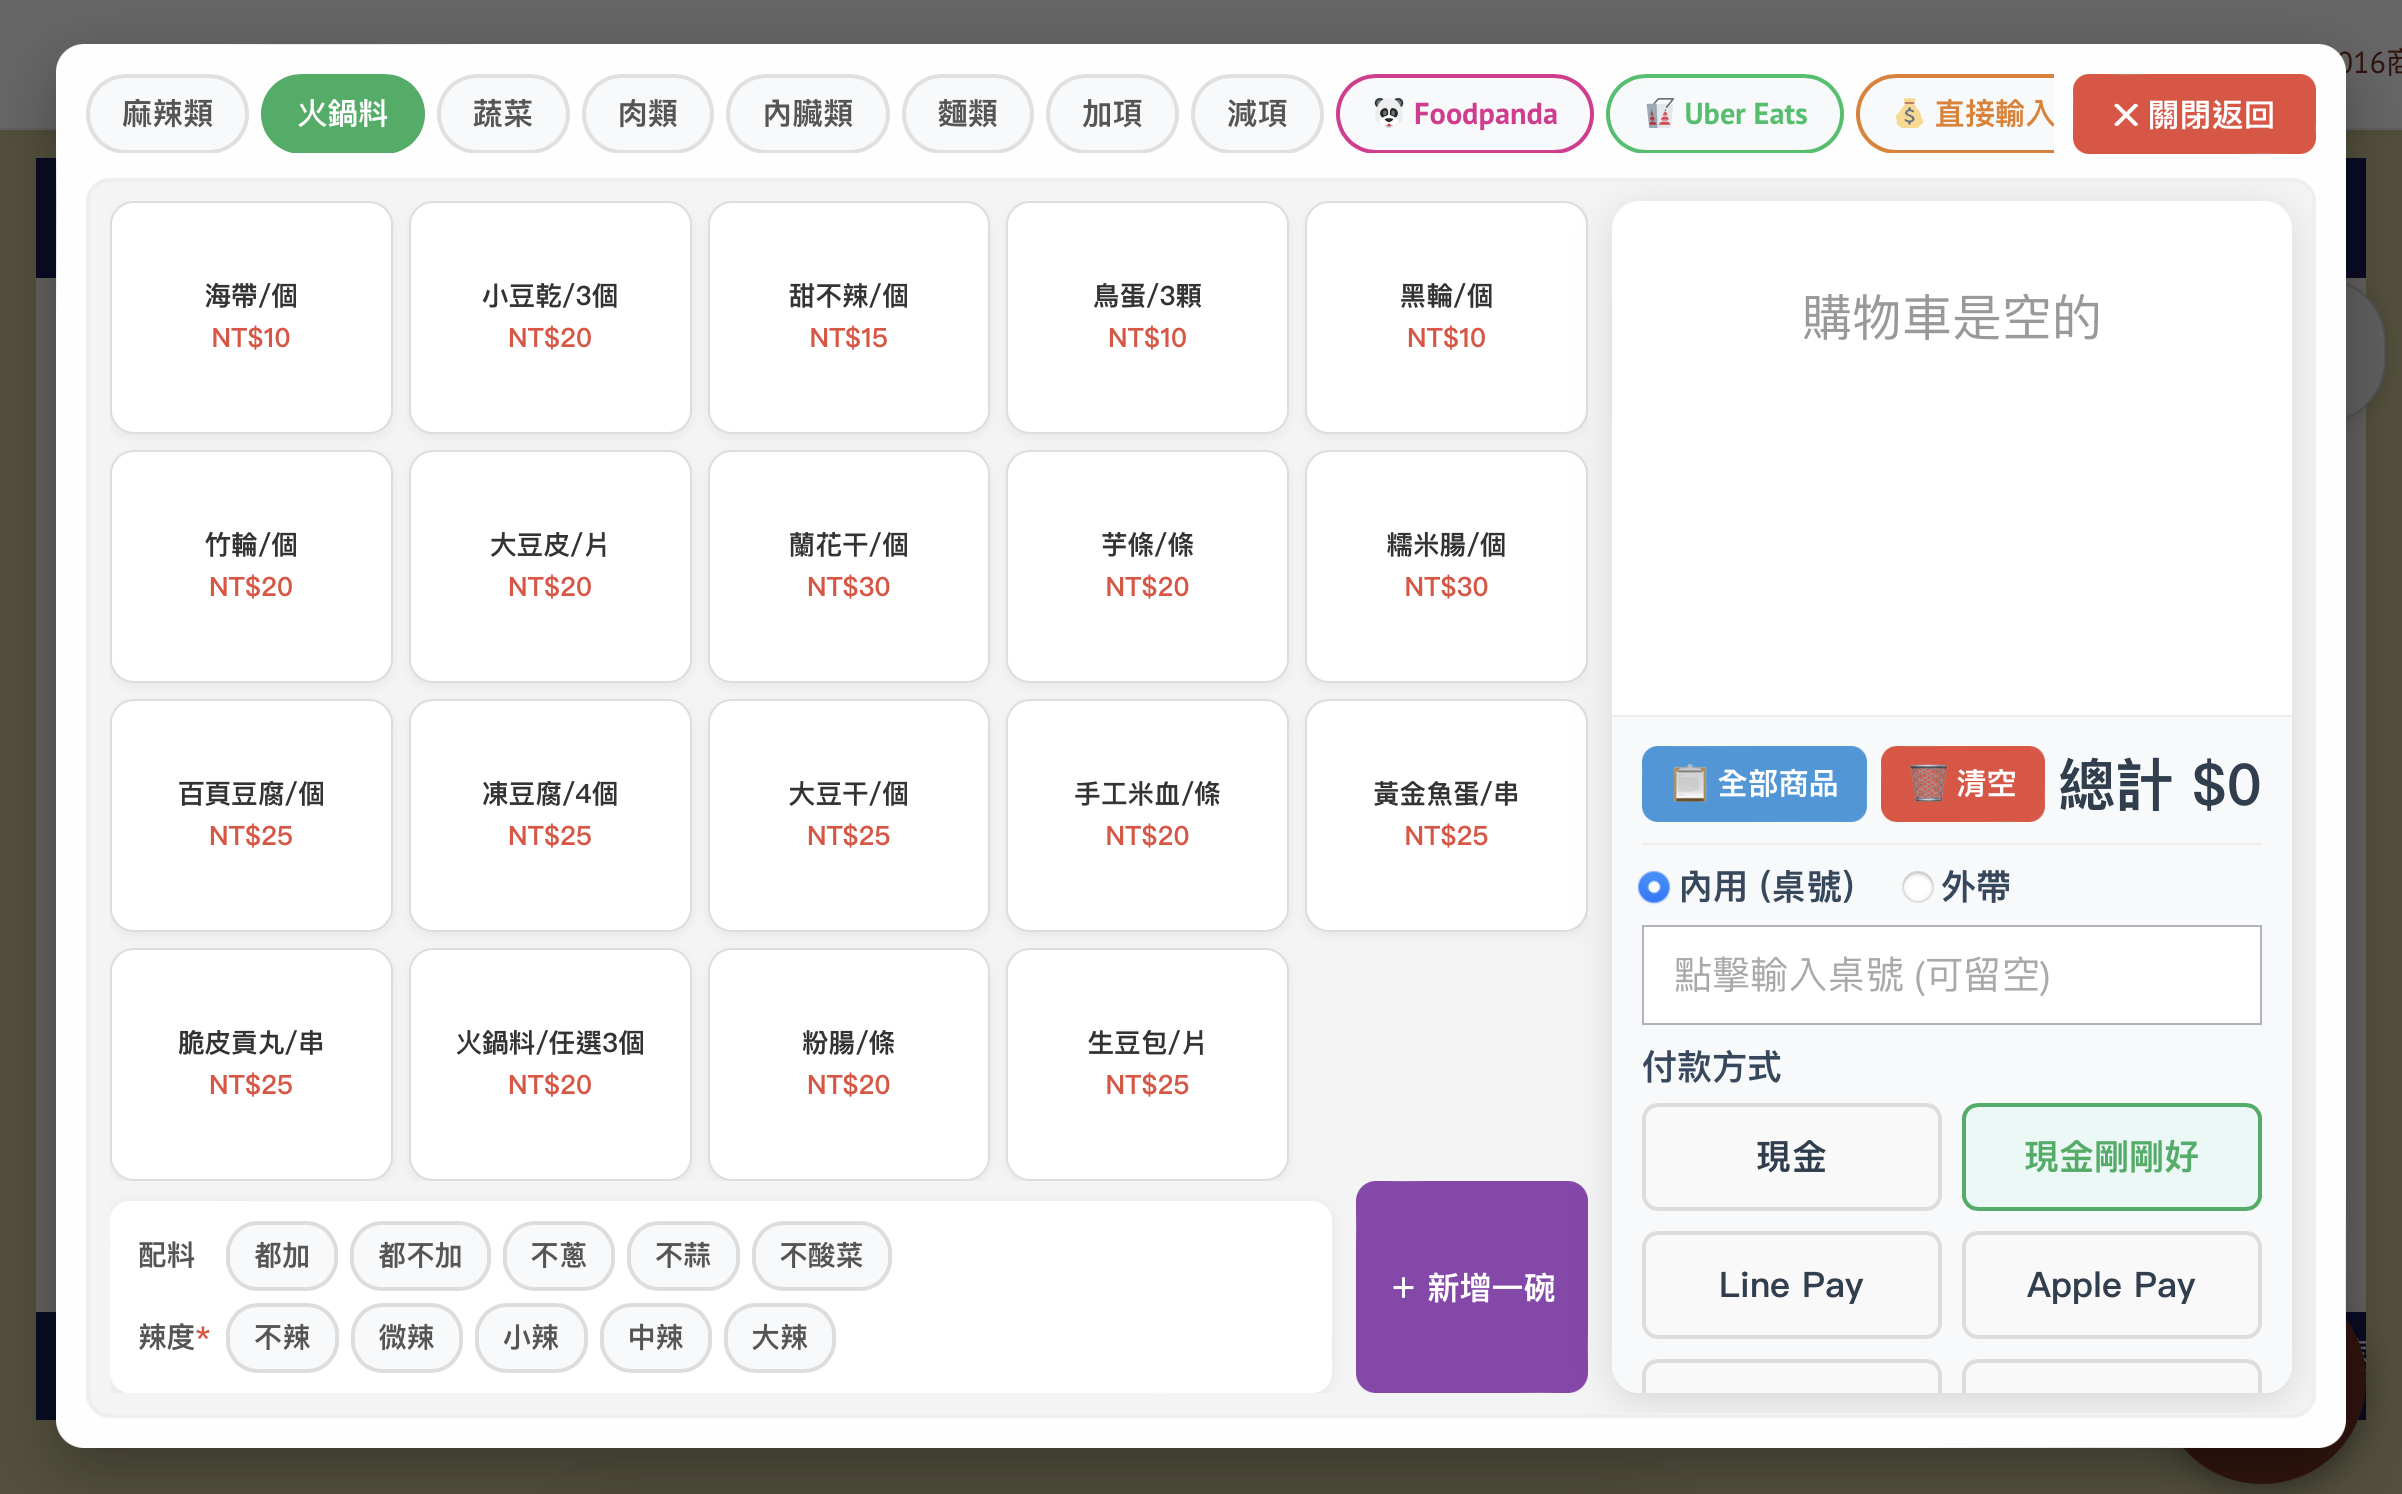Viewport: 2402px width, 1494px height.
Task: Add 糯米腸/個 item to cart
Action: tap(1446, 566)
